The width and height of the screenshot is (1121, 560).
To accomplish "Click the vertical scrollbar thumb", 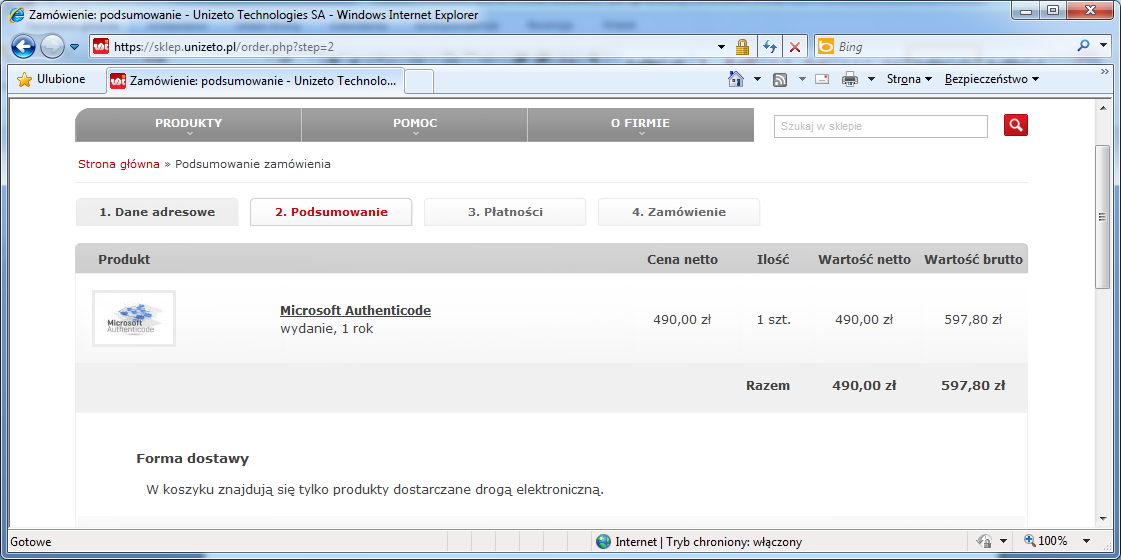I will [1103, 216].
